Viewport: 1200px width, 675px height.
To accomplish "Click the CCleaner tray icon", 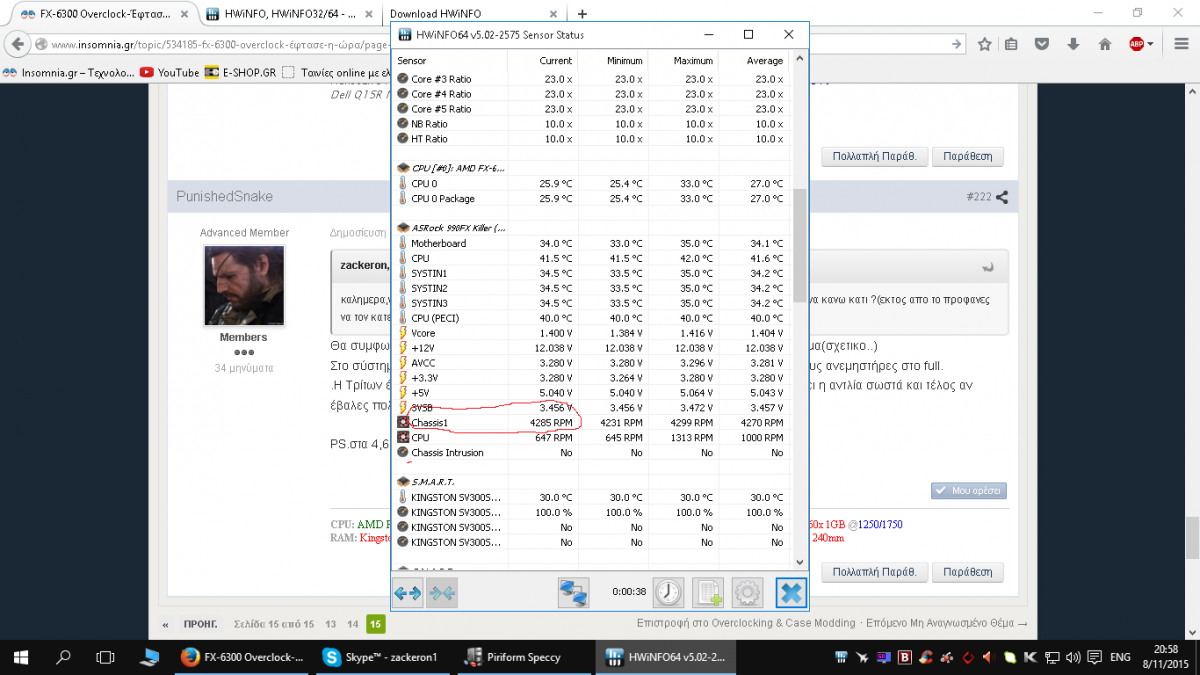I will (927, 657).
